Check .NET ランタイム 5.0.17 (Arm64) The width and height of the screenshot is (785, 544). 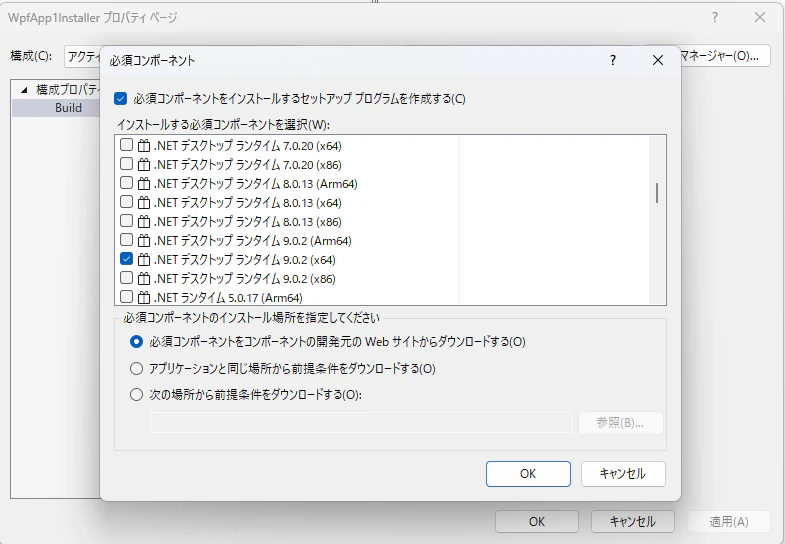127,297
